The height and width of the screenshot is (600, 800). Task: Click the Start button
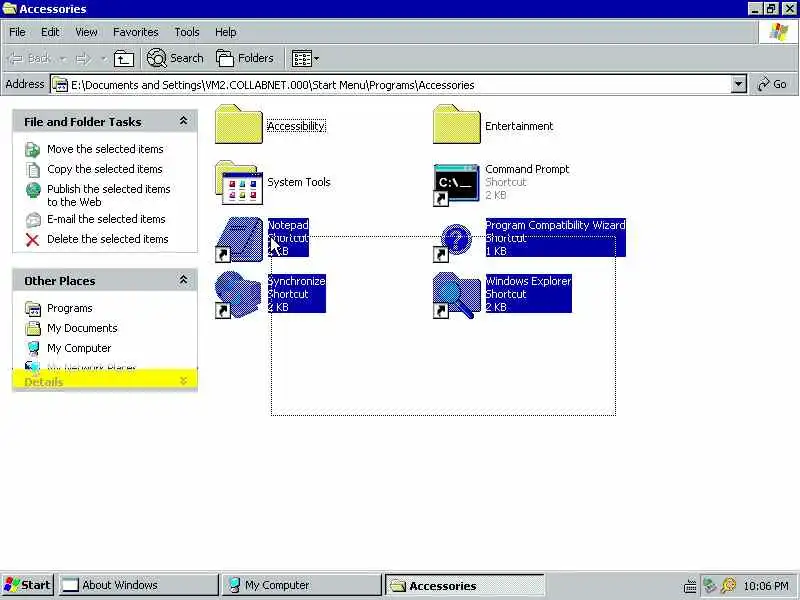tap(27, 585)
